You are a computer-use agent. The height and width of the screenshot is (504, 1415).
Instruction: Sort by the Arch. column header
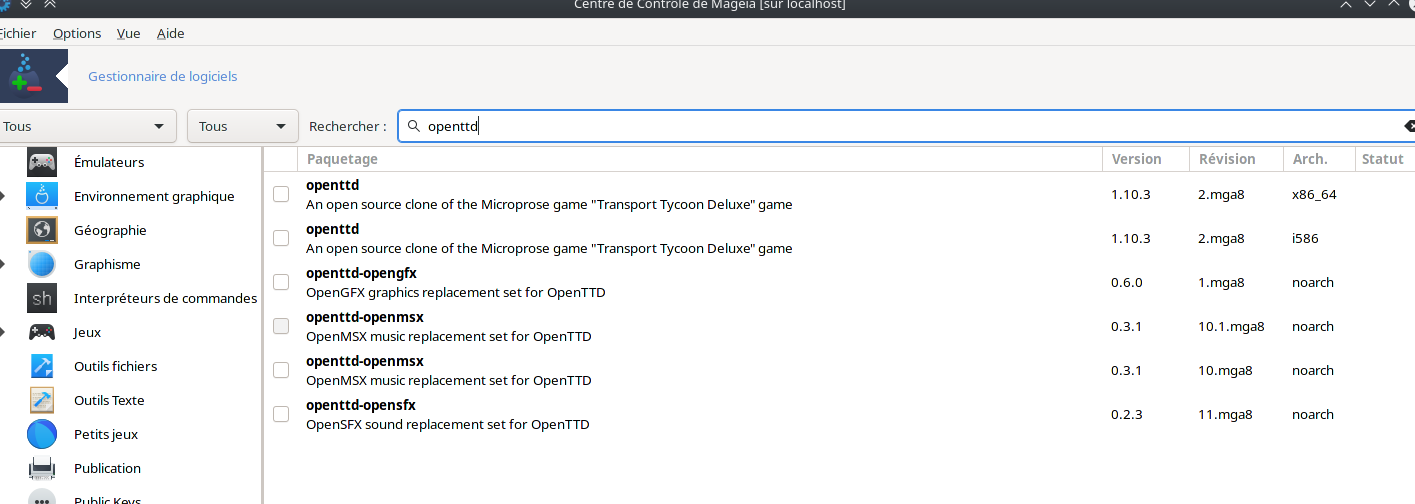point(1319,159)
